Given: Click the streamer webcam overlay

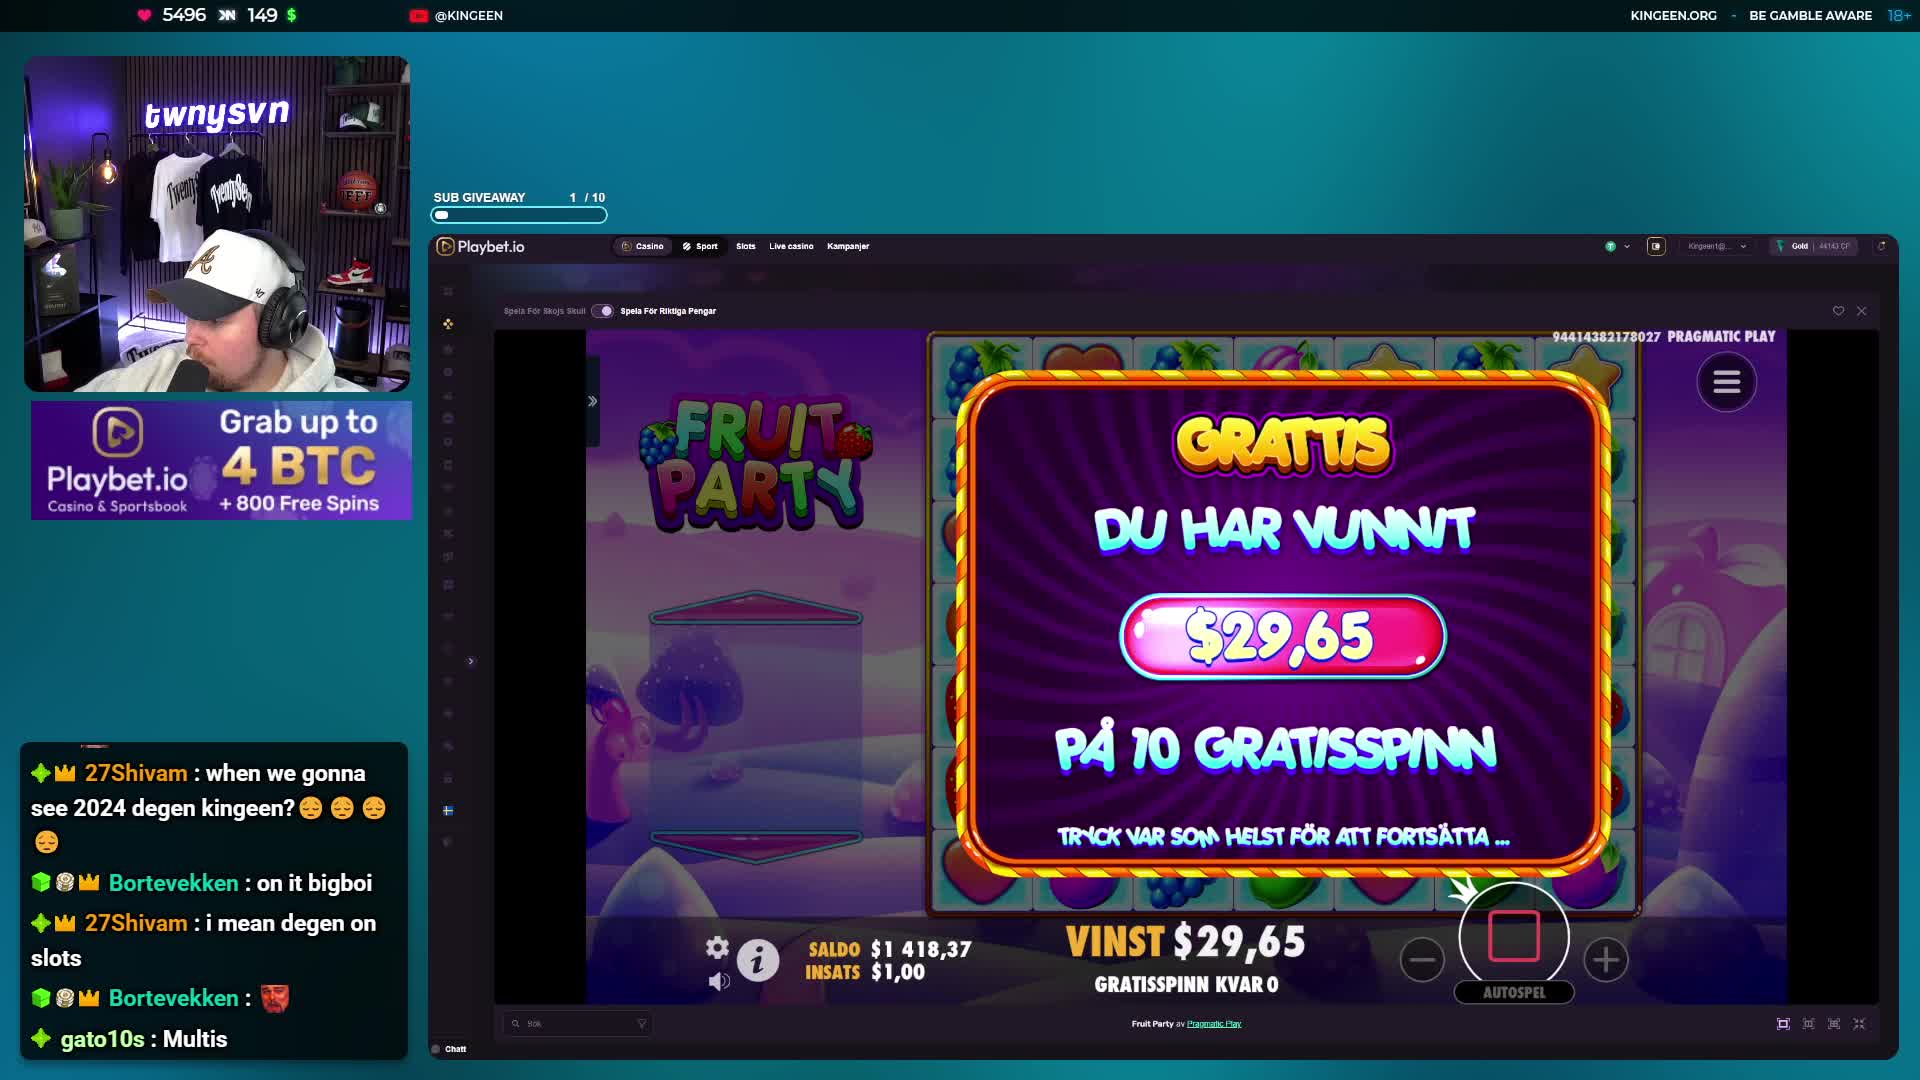Looking at the screenshot, I should pos(217,224).
